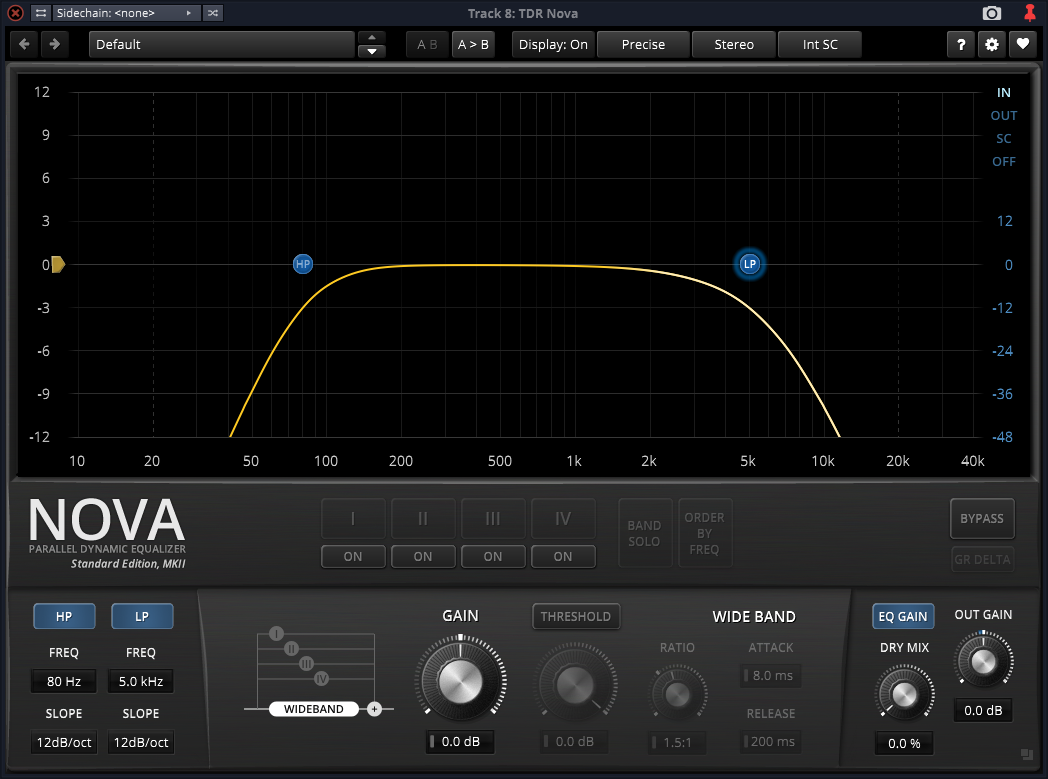Viewport: 1048px width, 779px height.
Task: Select IN analyzer mode
Action: click(1004, 93)
